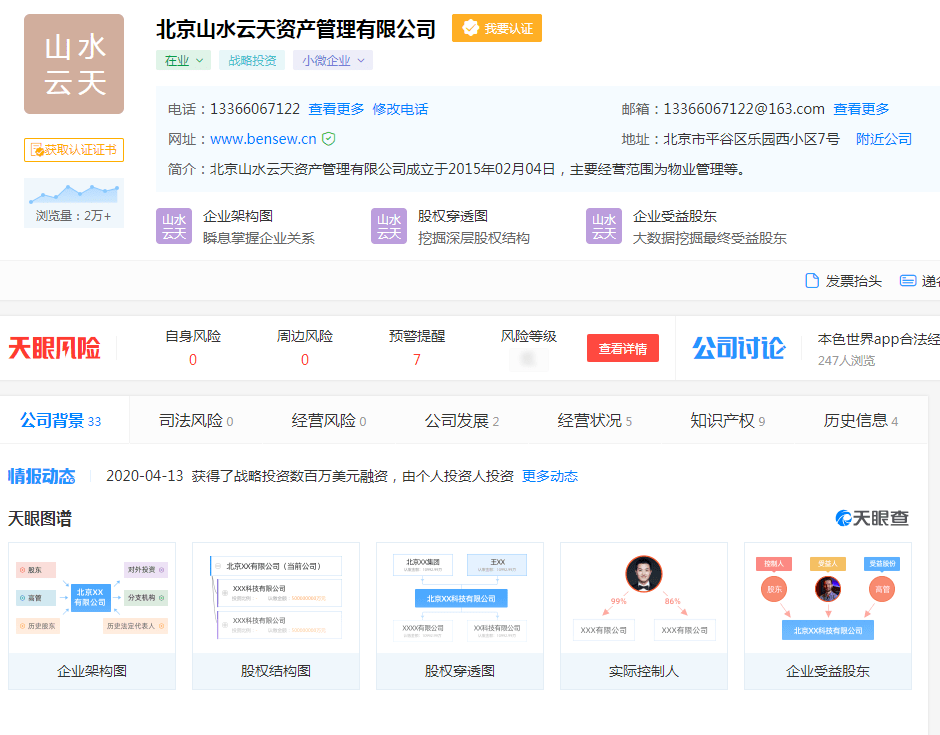Click the email 13366067122@163.com
This screenshot has width=940, height=735.
tap(744, 109)
